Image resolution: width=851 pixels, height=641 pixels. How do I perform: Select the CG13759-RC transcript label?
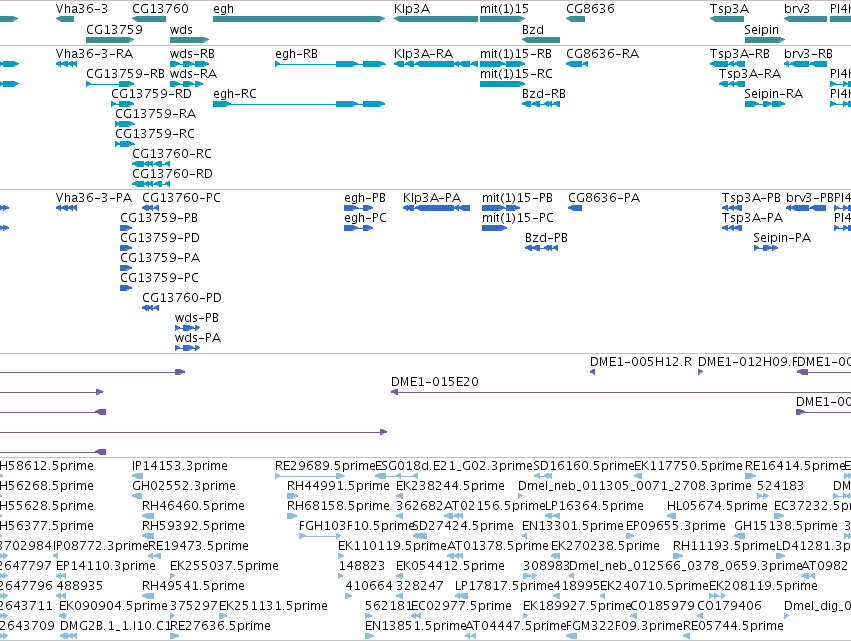(x=154, y=134)
